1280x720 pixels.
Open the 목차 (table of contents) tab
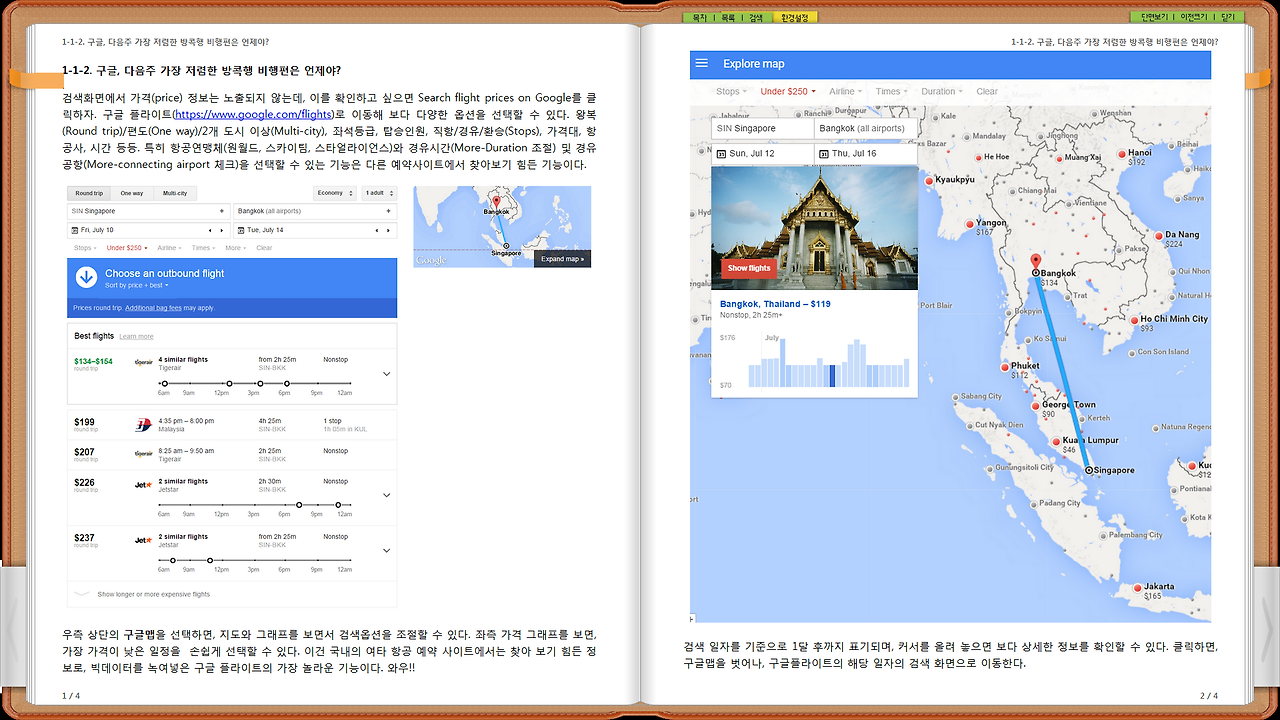coord(699,17)
